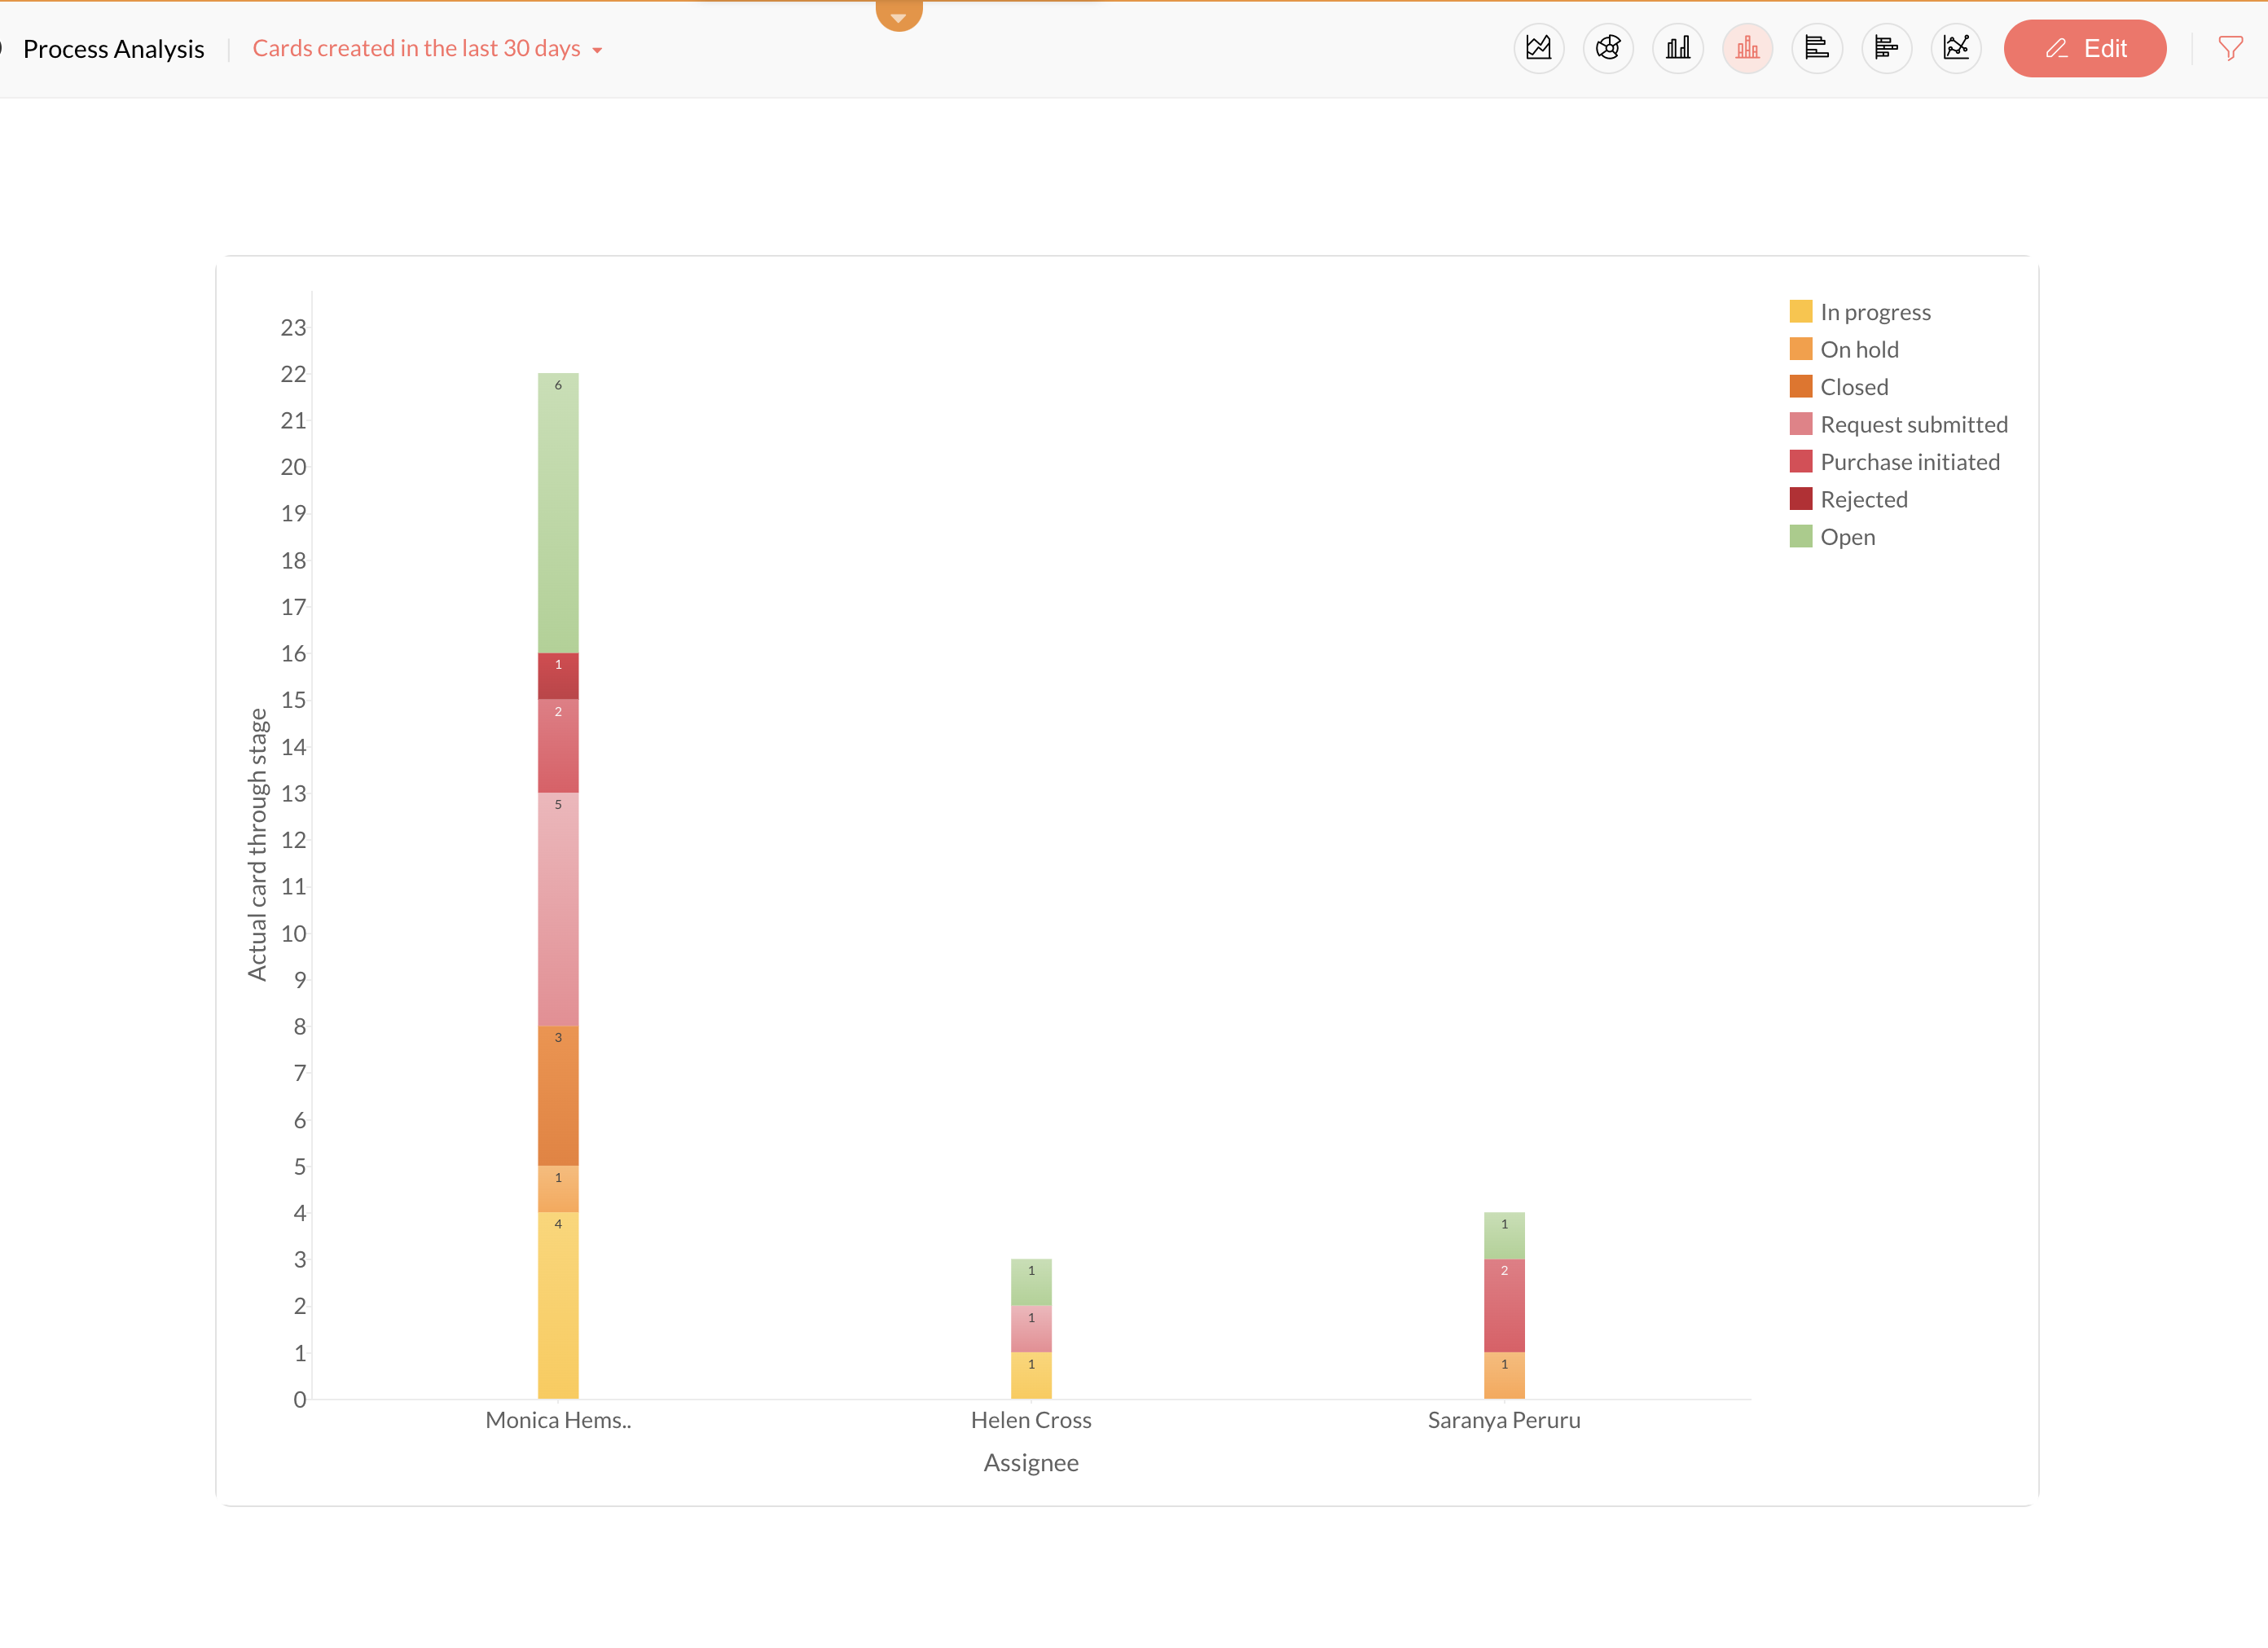Select the column bar chart icon
This screenshot has height=1648, width=2268.
click(1678, 48)
